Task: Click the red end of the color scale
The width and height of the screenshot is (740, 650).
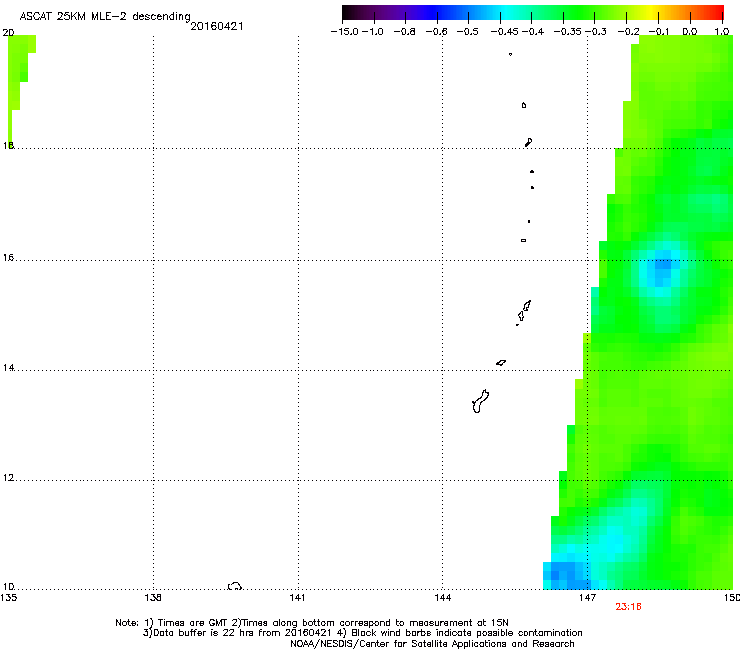Action: 715,12
